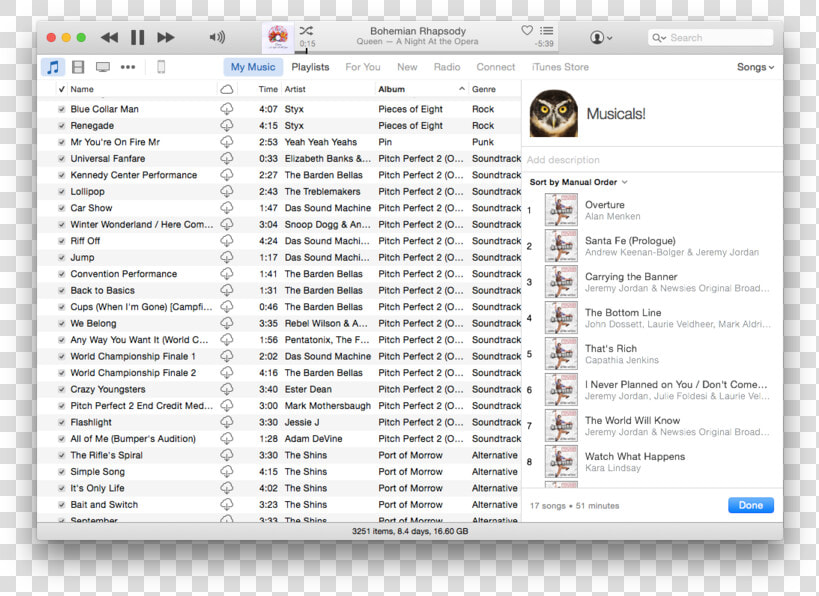Uncheck the Renegade checkbox

tap(61, 125)
